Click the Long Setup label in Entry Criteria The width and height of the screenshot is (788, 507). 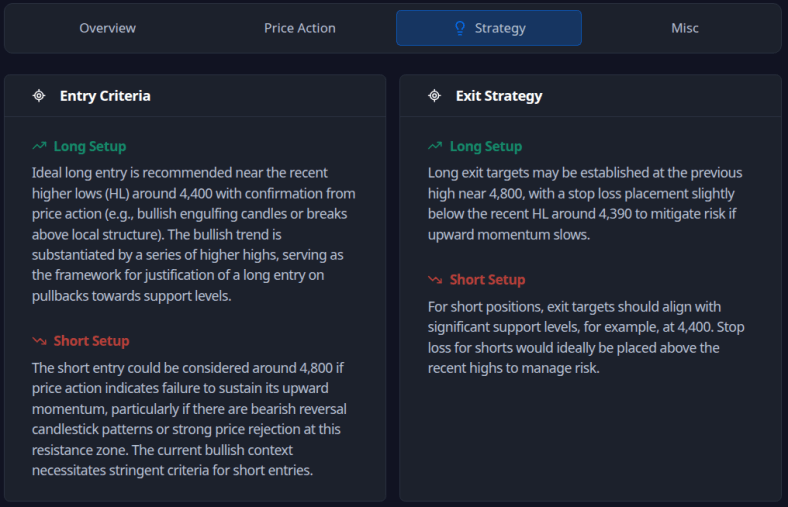coord(90,146)
